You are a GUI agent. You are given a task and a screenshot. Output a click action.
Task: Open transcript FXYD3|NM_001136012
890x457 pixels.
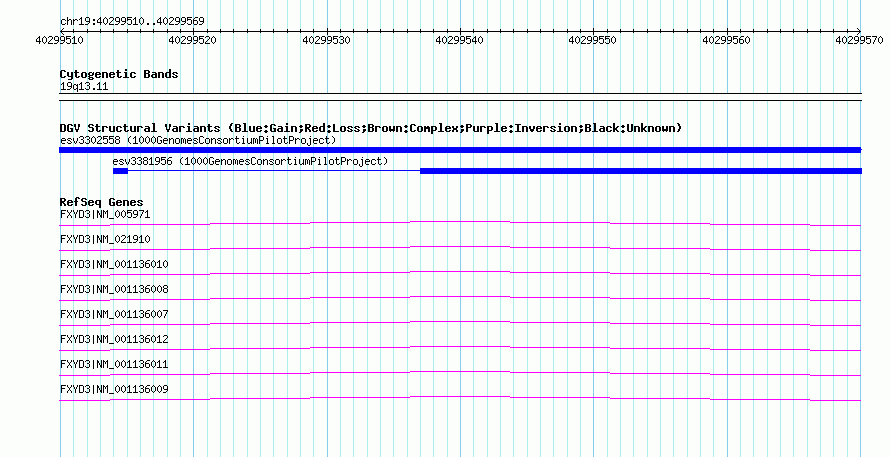114,339
